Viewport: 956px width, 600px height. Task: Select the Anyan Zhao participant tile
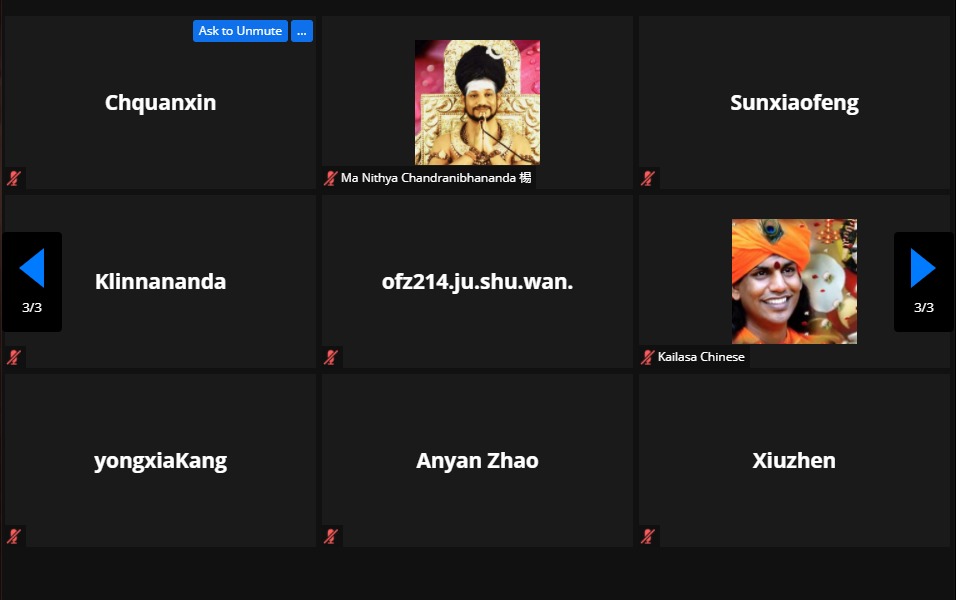477,461
